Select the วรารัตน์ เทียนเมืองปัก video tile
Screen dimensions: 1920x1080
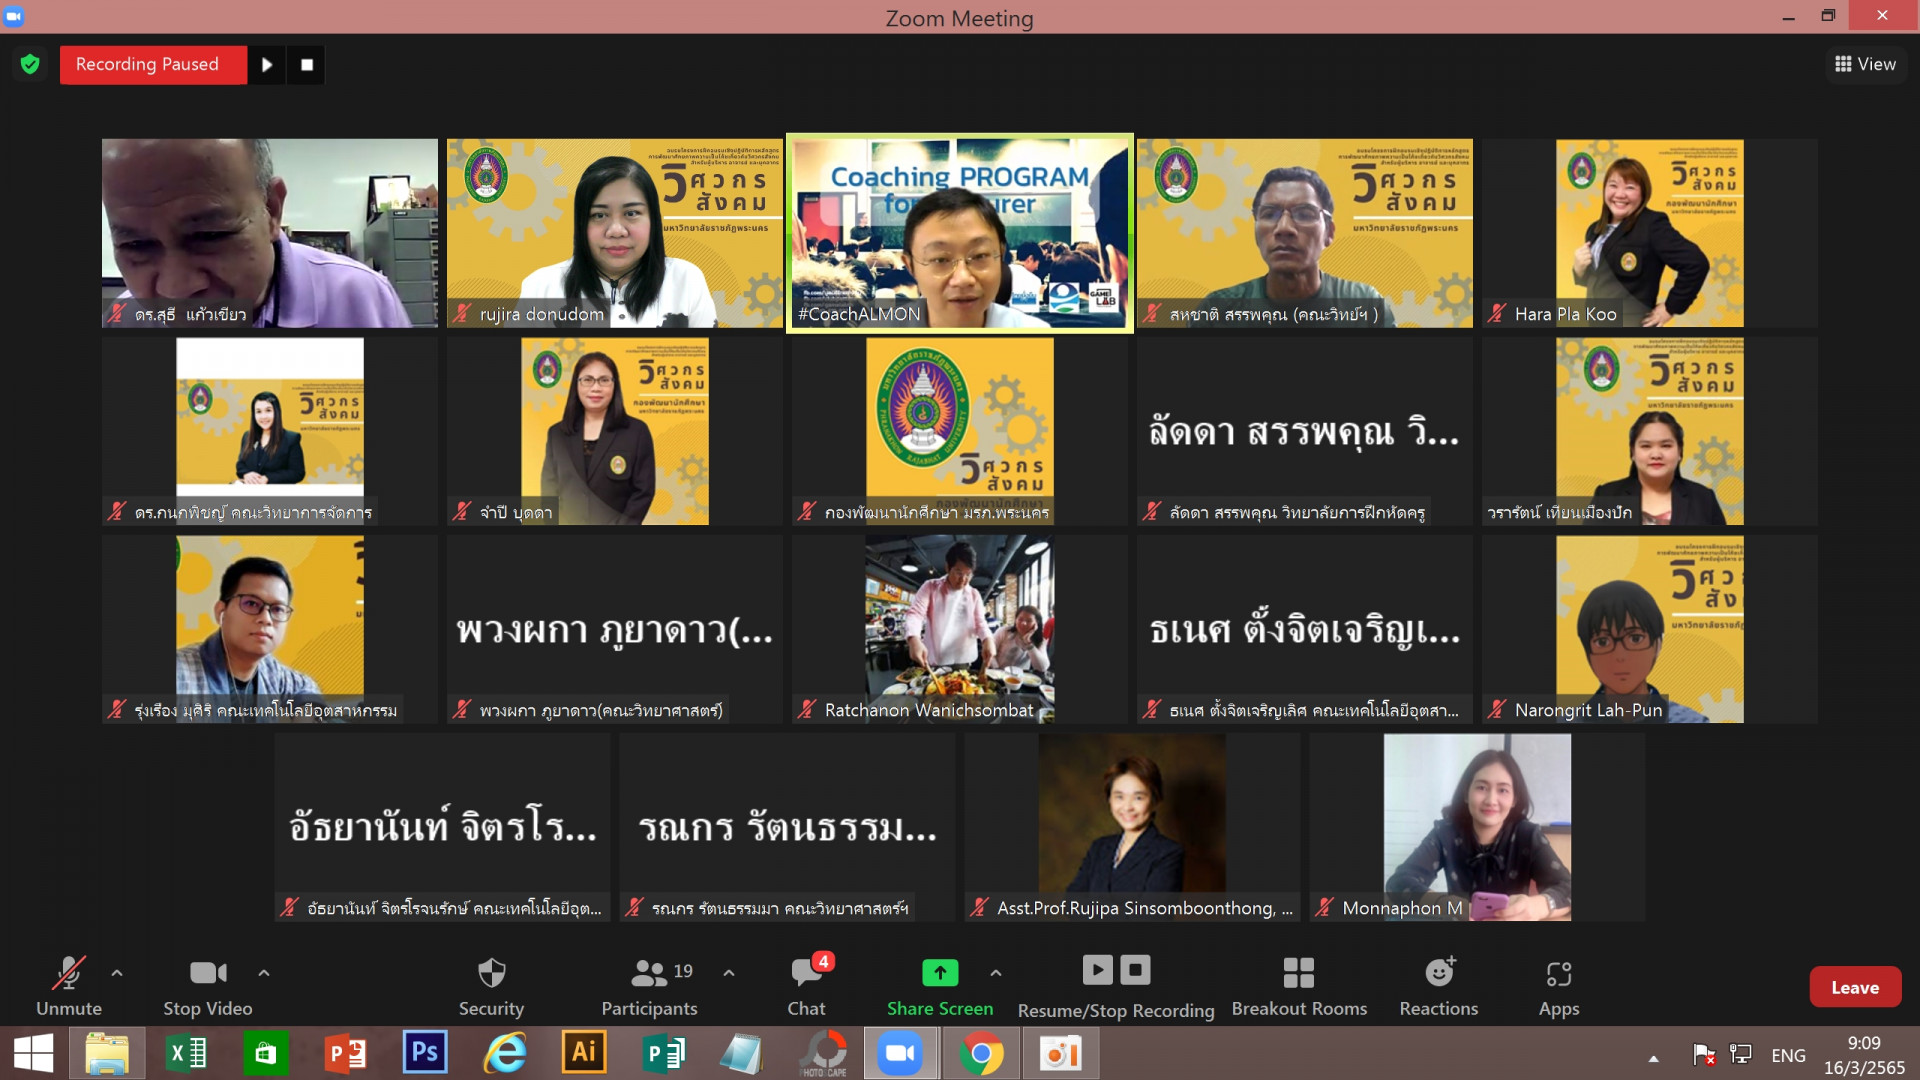[x=1650, y=431]
